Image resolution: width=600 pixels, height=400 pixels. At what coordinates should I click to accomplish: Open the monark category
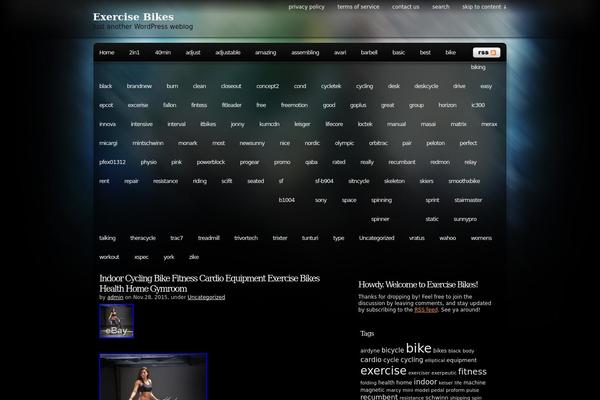coord(188,143)
